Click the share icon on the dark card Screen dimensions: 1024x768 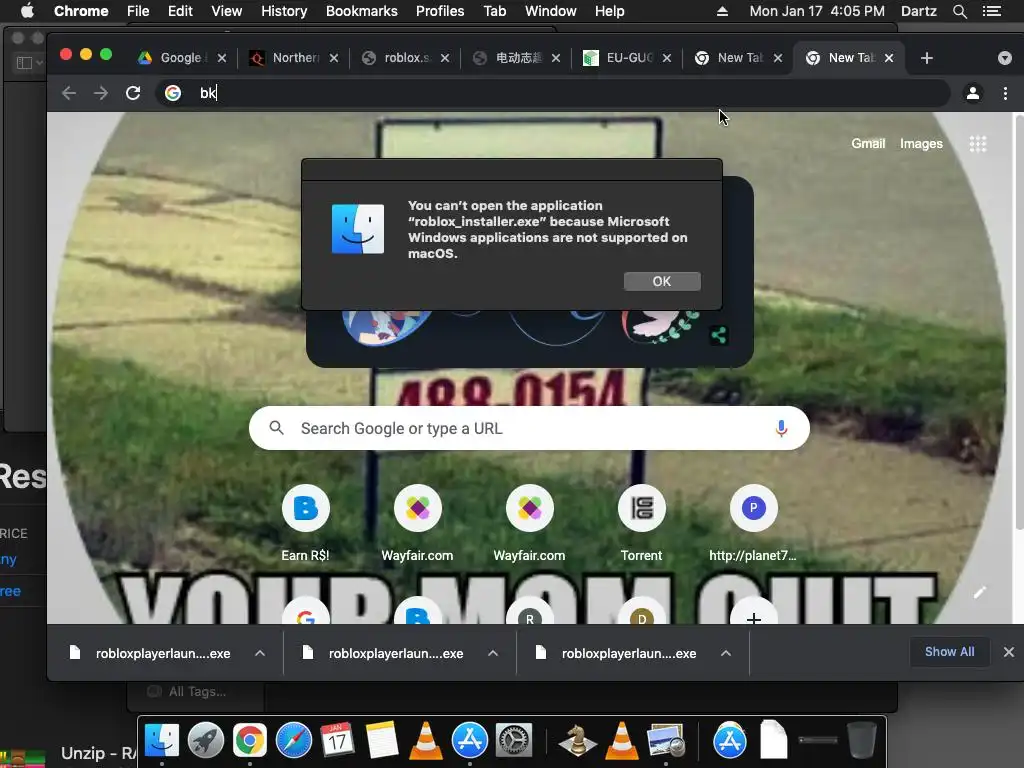tap(718, 336)
